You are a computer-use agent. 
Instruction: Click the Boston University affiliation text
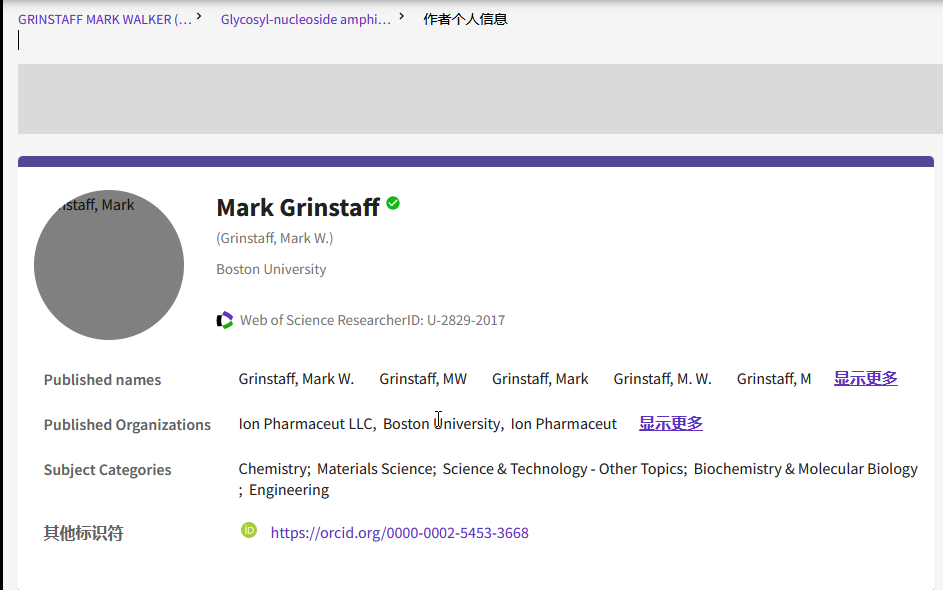[x=271, y=269]
